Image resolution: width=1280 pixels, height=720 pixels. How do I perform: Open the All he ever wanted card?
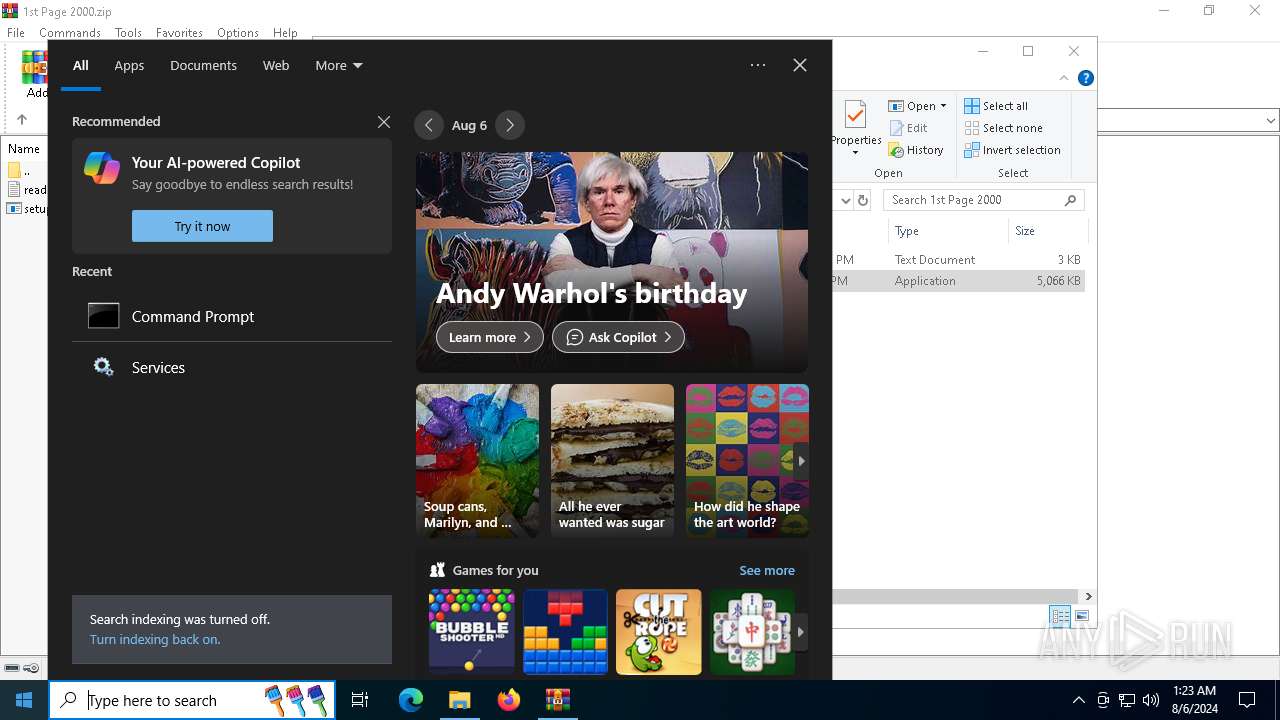pos(612,460)
